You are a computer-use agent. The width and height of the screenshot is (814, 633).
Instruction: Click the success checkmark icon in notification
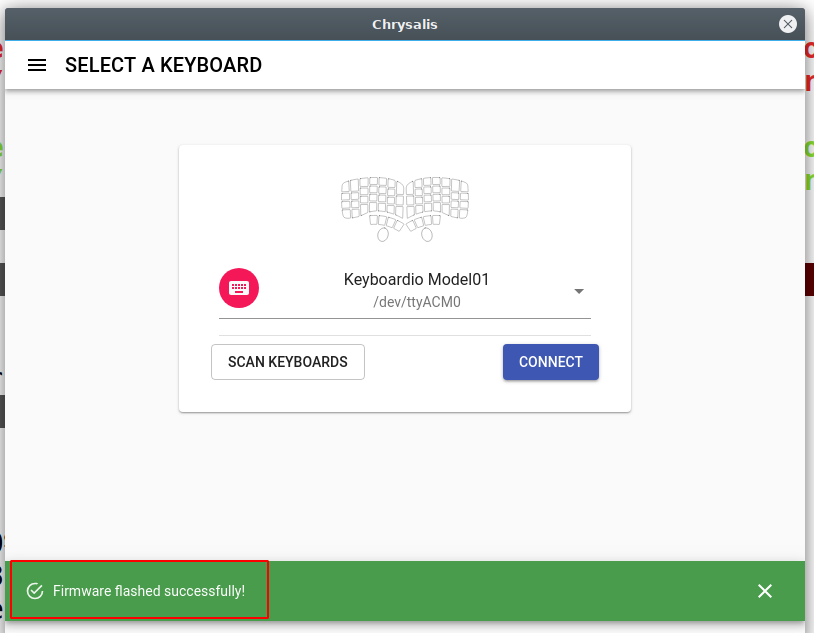point(35,591)
